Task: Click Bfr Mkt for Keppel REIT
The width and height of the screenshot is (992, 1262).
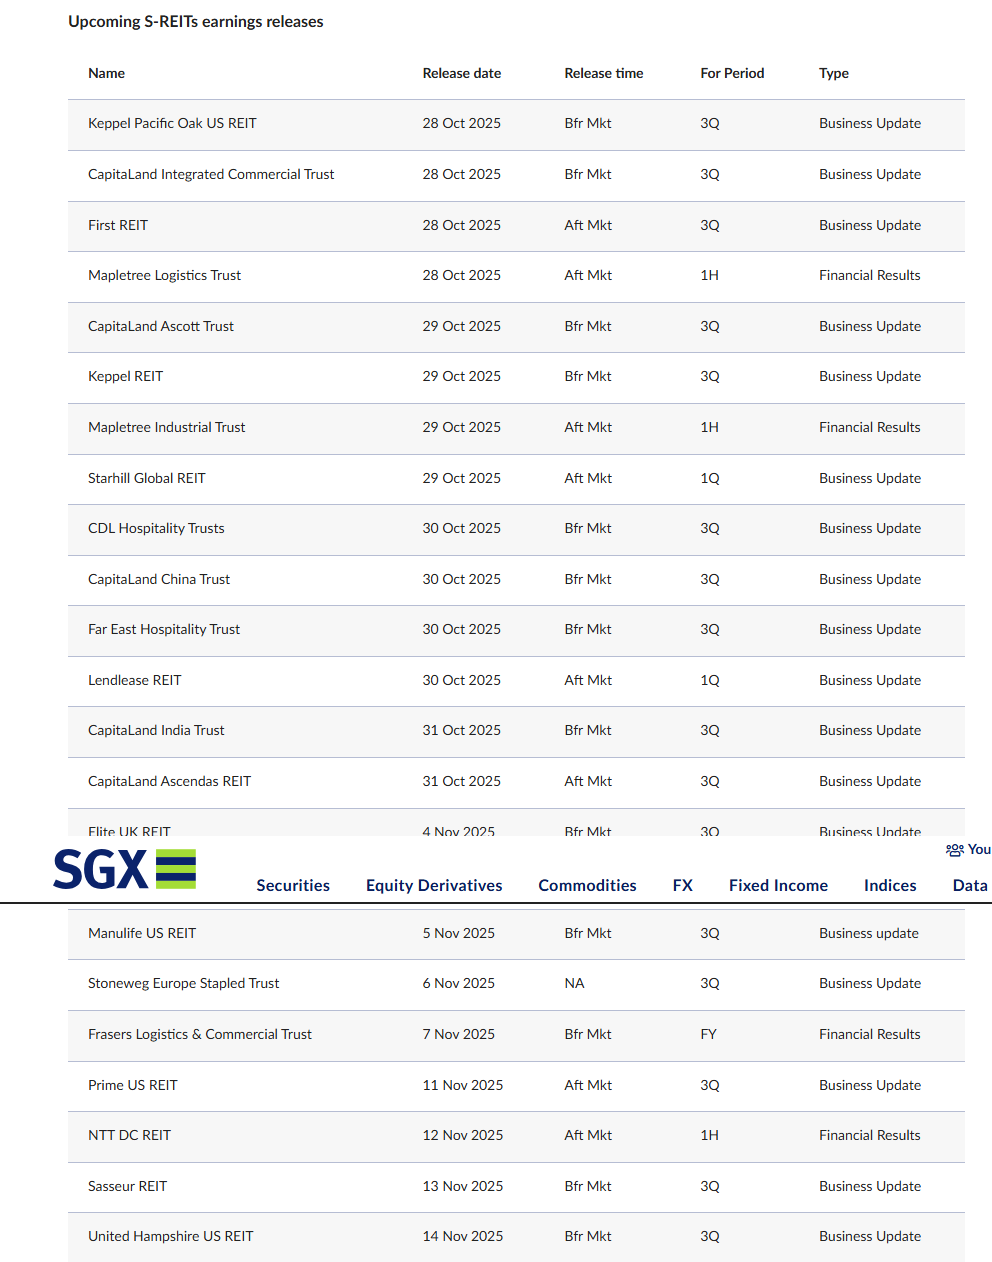Action: pyautogui.click(x=588, y=376)
